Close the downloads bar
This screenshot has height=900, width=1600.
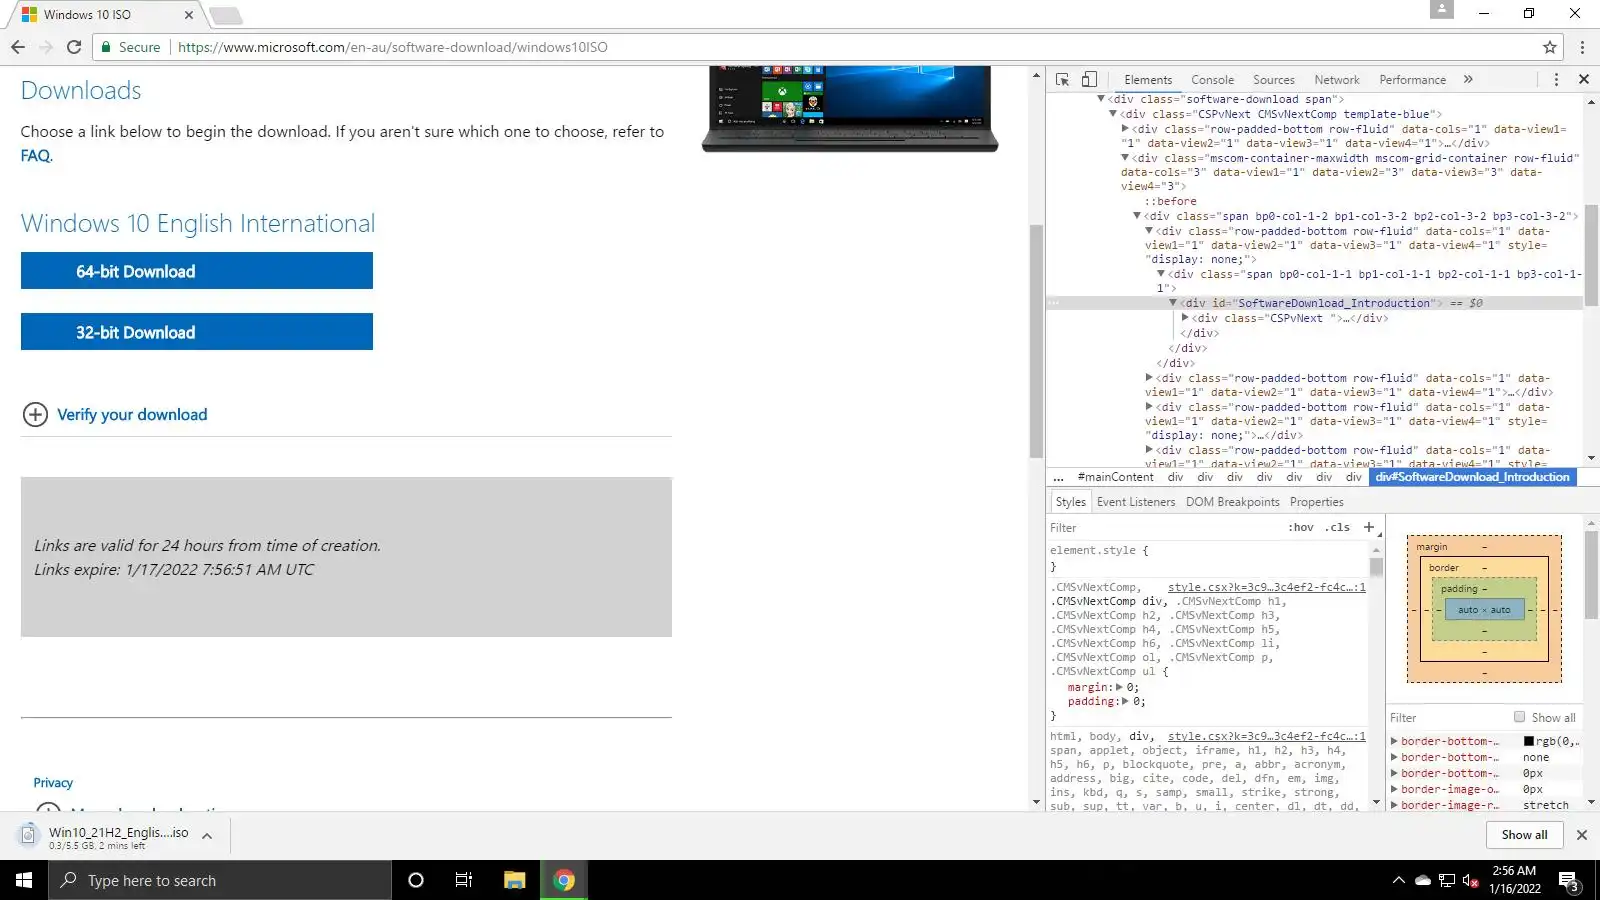click(x=1582, y=835)
